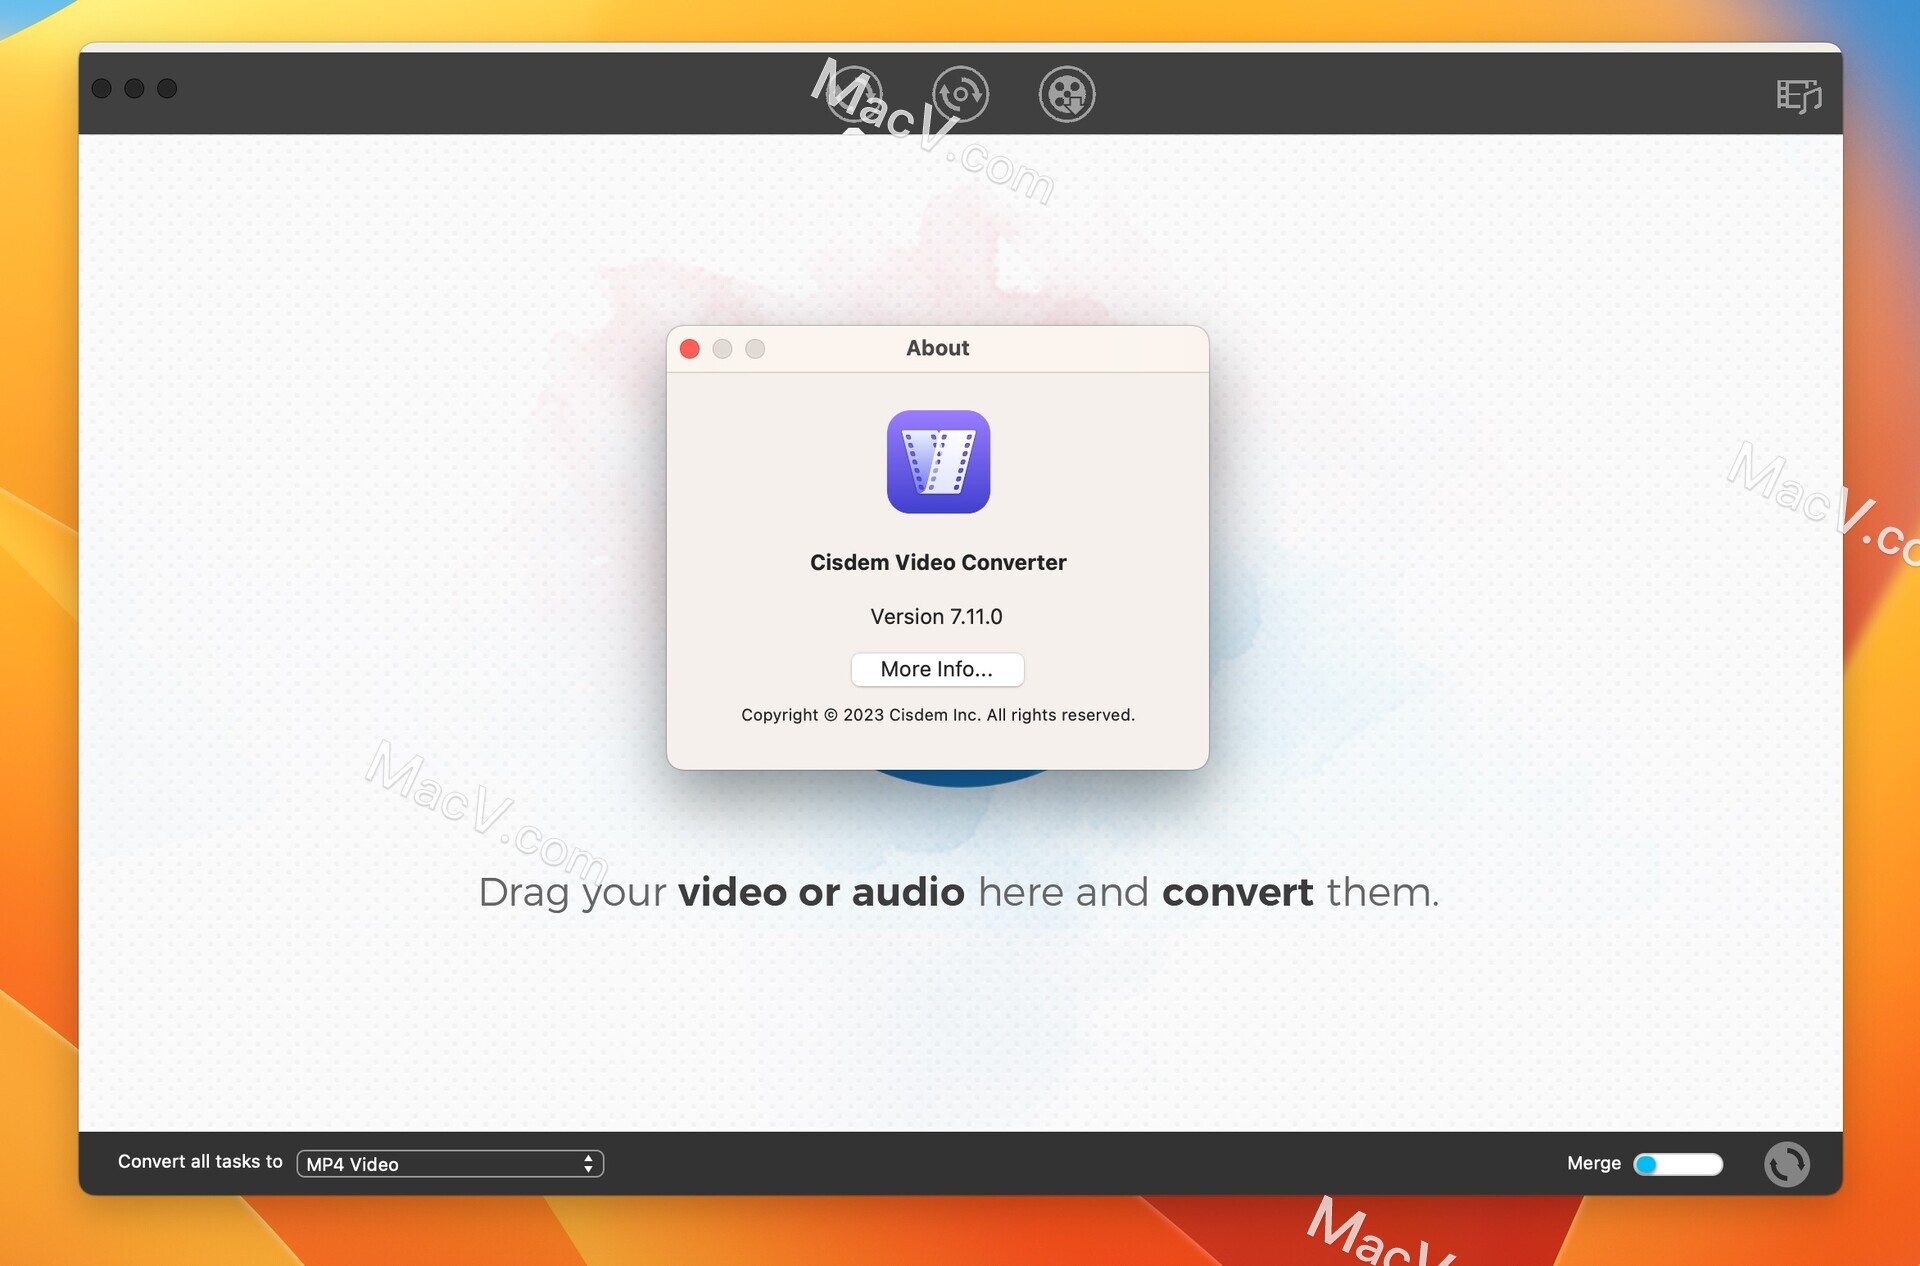The width and height of the screenshot is (1920, 1266).
Task: Open the Convert tab icon in toolbar
Action: (x=853, y=94)
